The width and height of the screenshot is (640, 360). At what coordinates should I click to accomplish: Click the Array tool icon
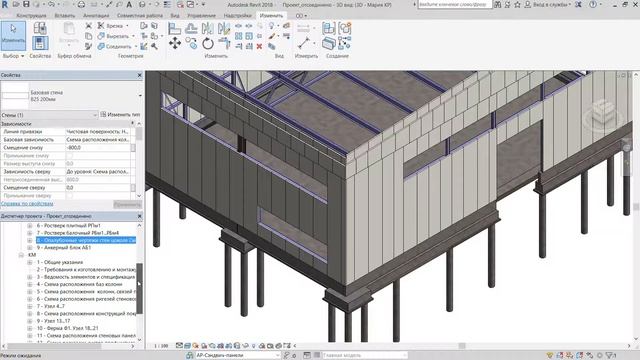click(238, 36)
